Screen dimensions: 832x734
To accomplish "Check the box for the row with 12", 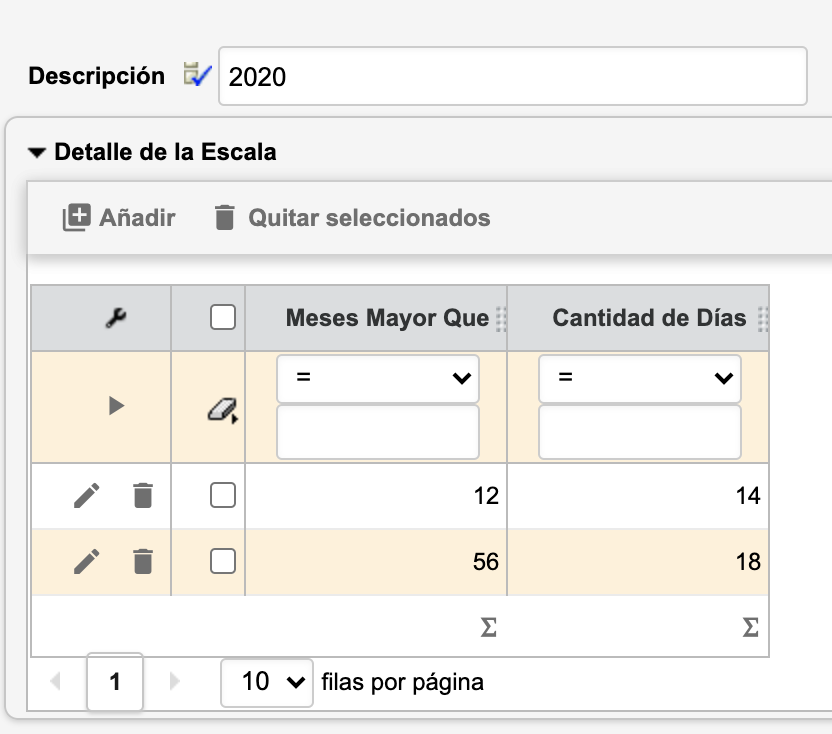I will click(x=223, y=495).
